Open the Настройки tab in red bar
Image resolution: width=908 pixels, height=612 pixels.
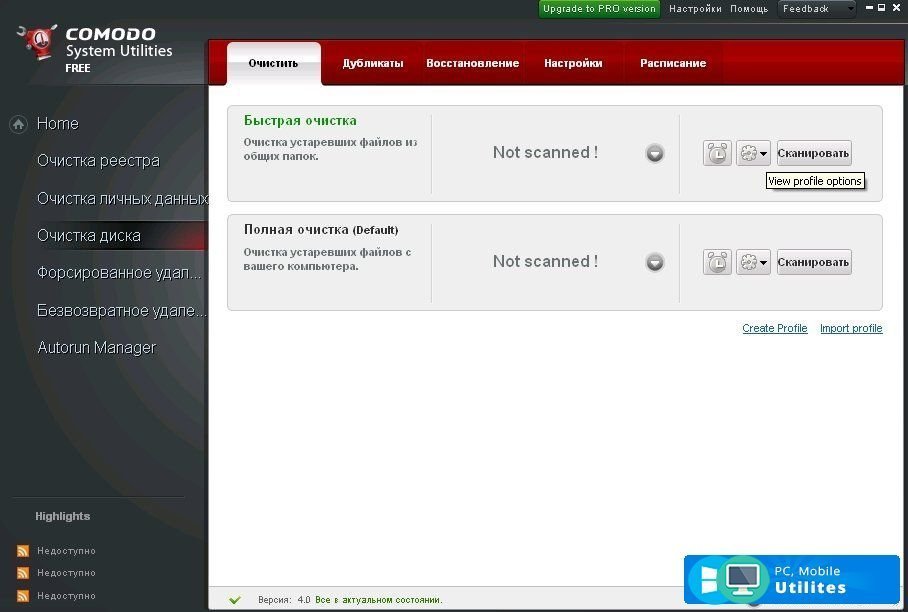(x=573, y=63)
